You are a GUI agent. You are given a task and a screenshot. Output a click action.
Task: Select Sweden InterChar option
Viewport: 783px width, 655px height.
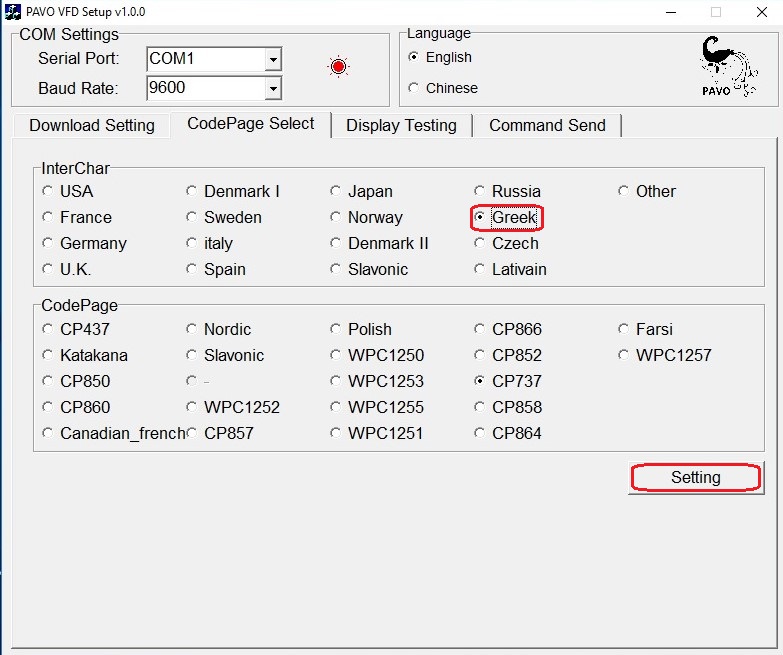(x=224, y=217)
